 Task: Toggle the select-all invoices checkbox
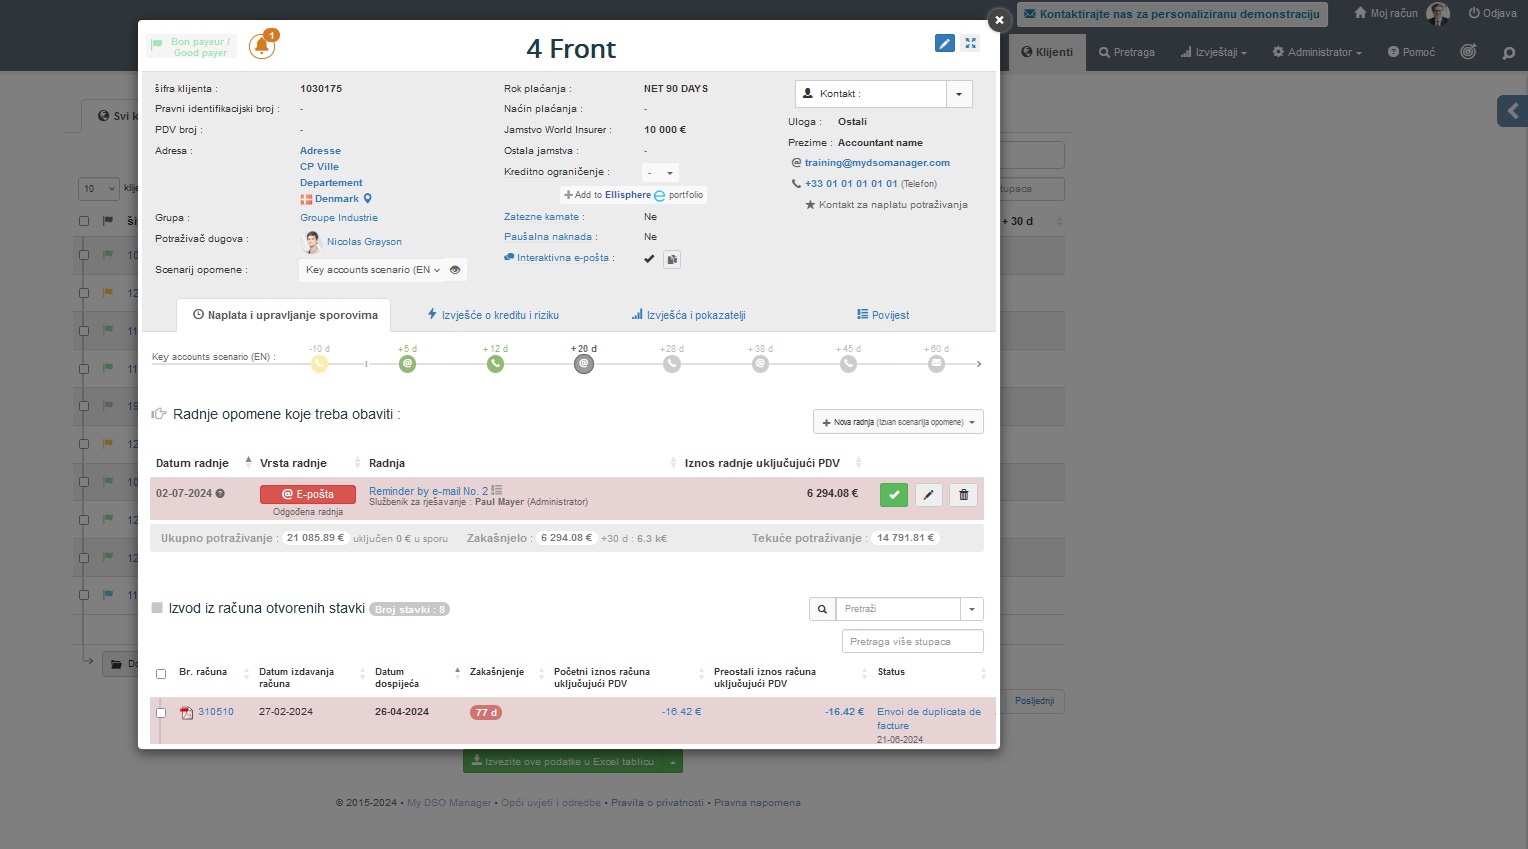161,674
